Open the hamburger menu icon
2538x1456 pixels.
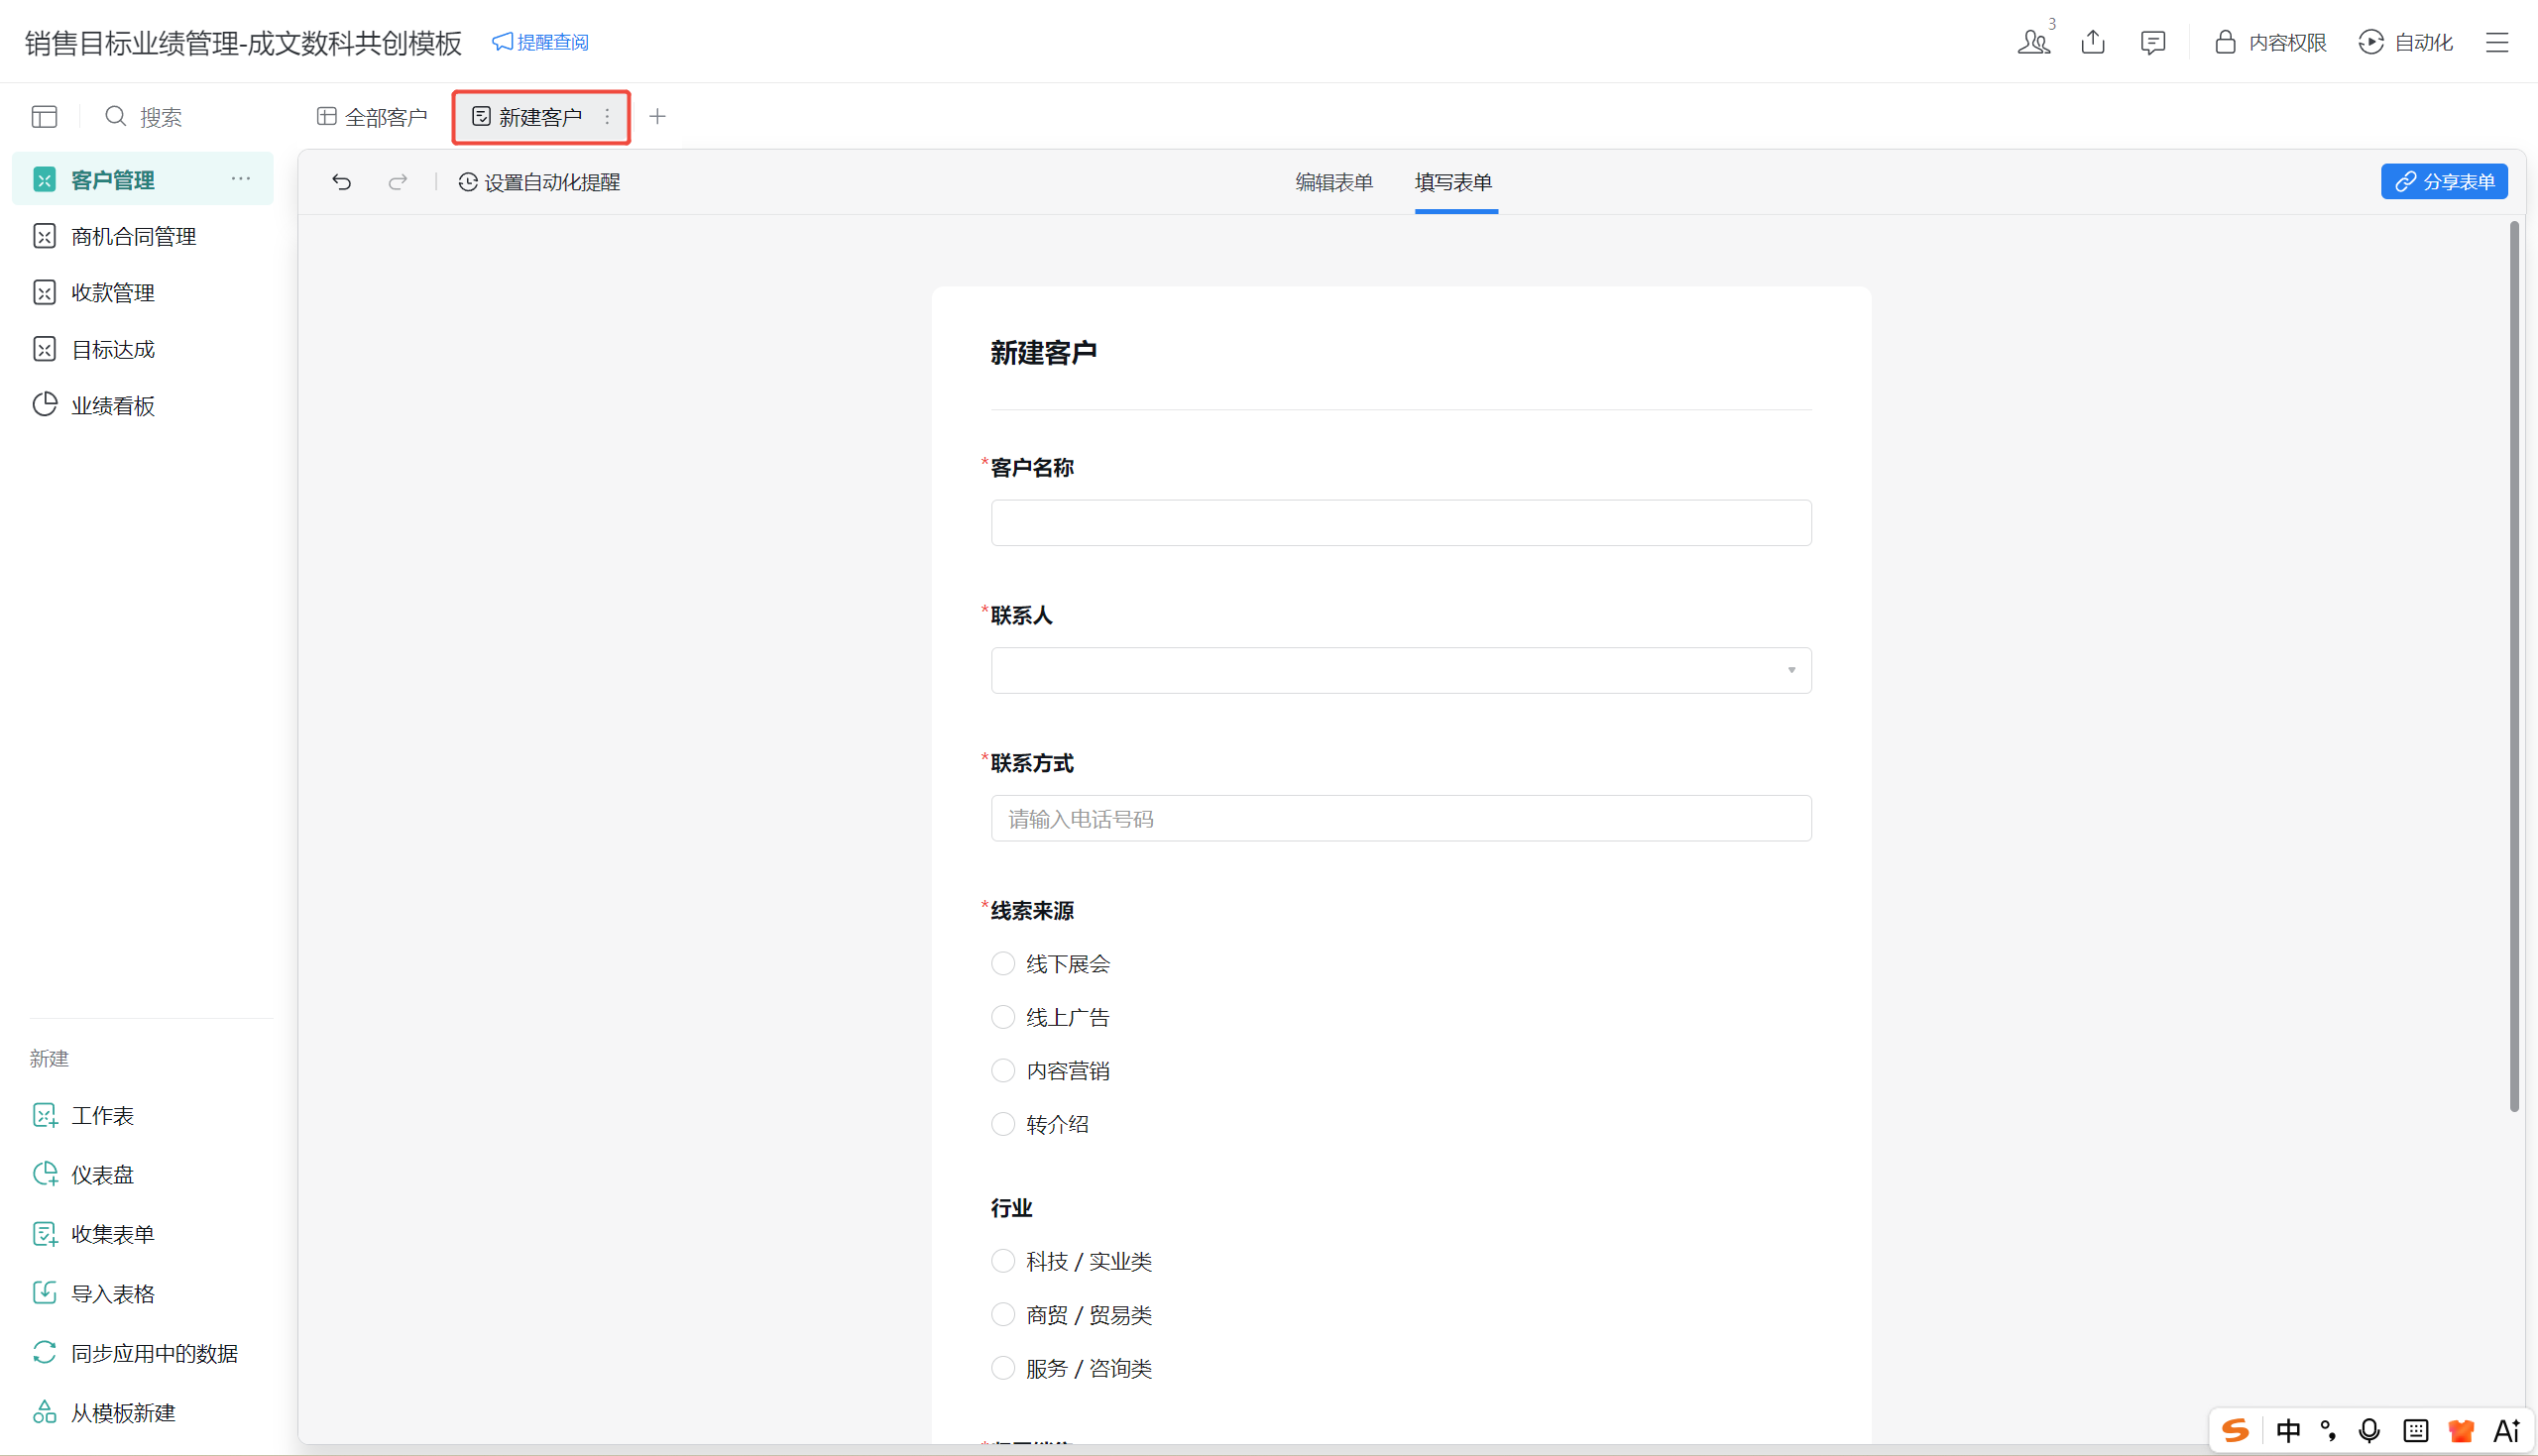(x=2497, y=42)
